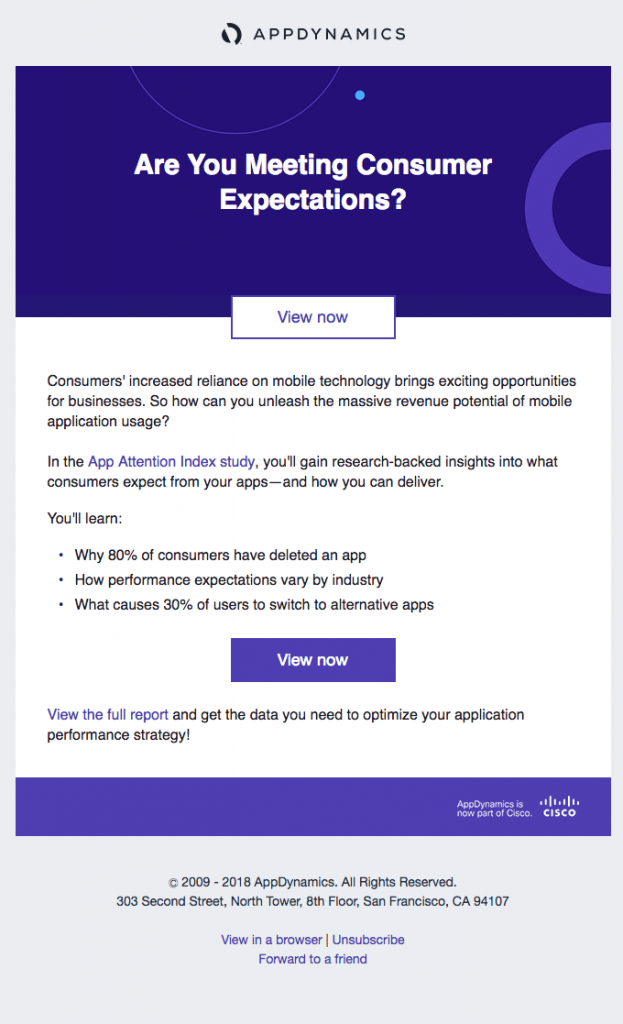The height and width of the screenshot is (1024, 623).
Task: Open the email with View in a browser
Action: click(271, 940)
